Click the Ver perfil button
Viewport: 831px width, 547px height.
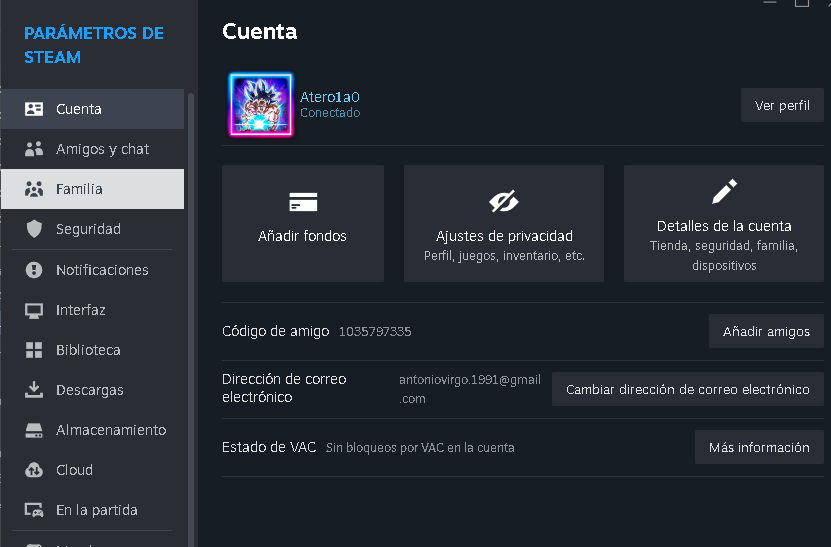click(782, 105)
